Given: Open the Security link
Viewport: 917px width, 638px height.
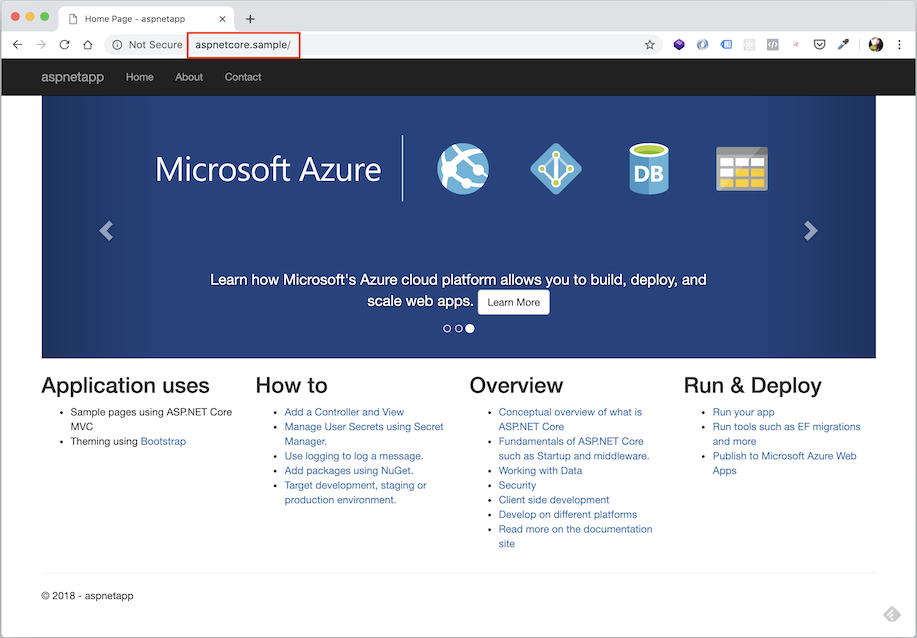Looking at the screenshot, I should (x=517, y=485).
